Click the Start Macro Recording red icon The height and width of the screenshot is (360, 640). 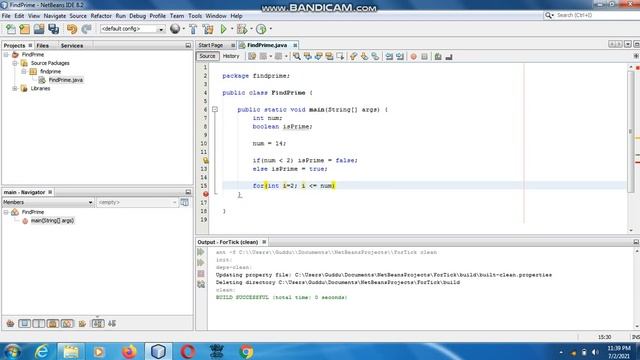point(413,57)
